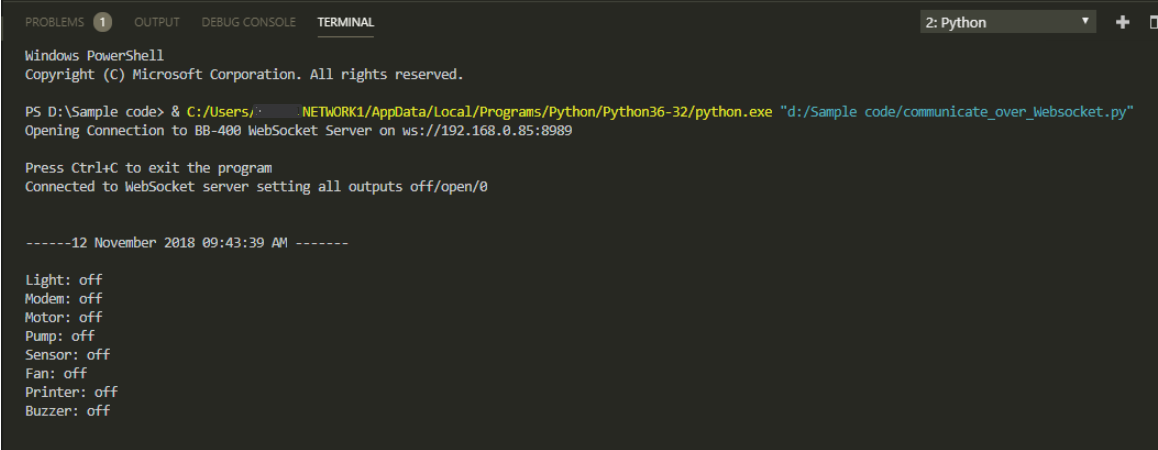This screenshot has height=450, width=1158.
Task: Select the TERMINAL tab
Action: point(345,22)
